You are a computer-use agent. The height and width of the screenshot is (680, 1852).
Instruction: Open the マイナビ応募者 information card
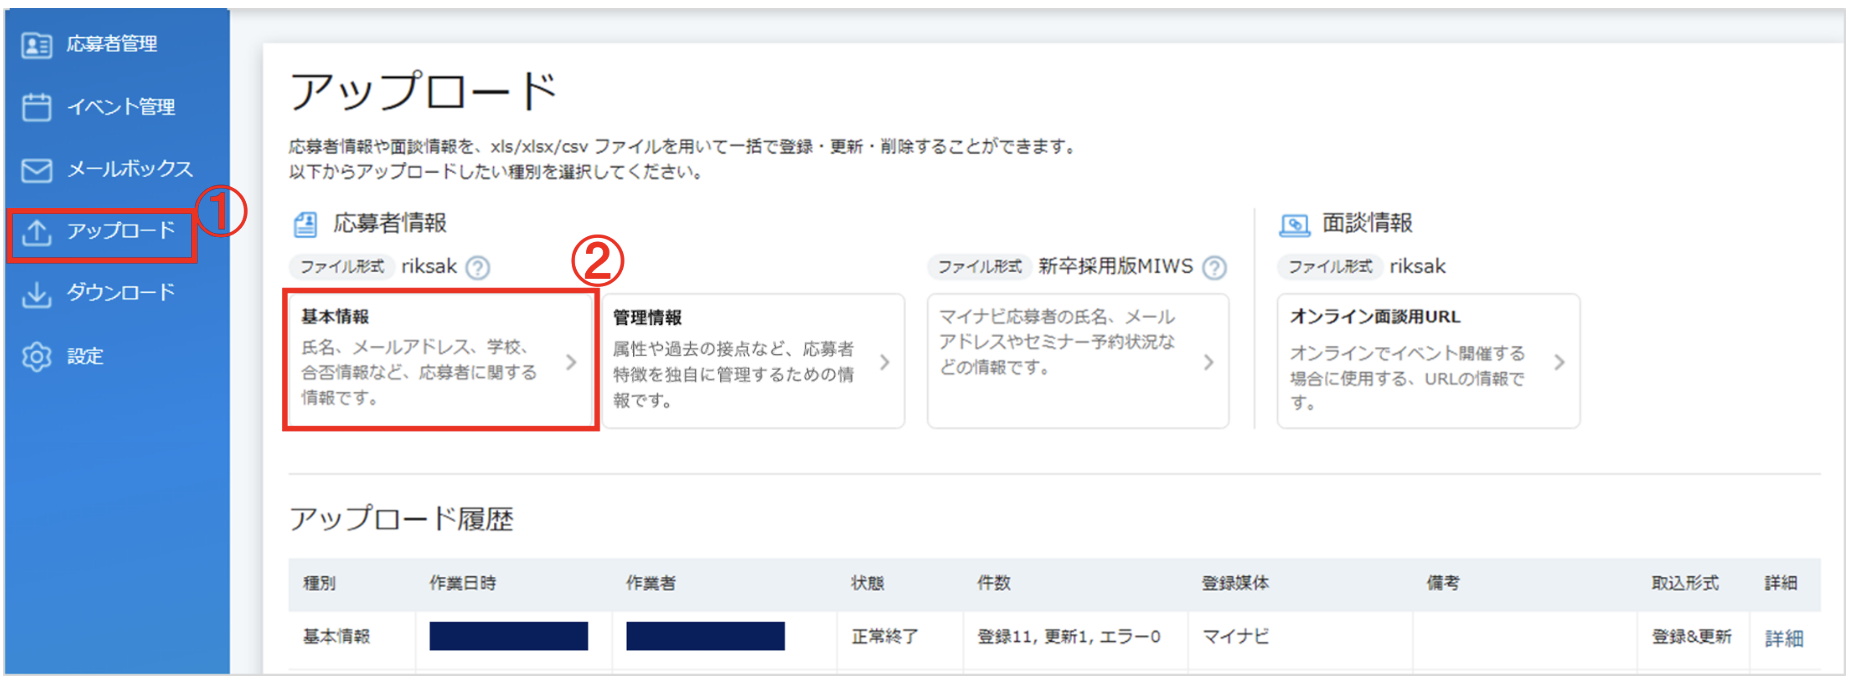coord(1077,361)
